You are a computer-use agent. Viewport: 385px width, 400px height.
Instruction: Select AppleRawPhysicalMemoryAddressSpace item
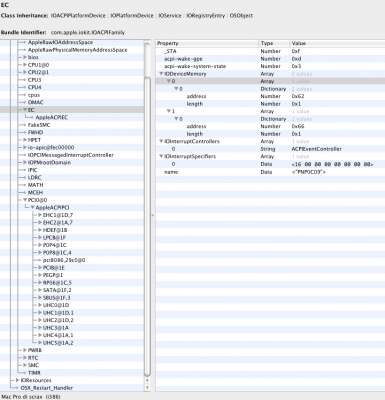pos(77,50)
